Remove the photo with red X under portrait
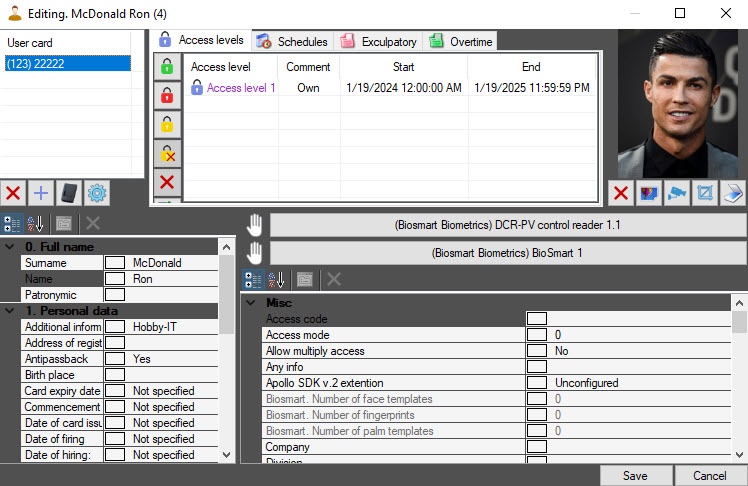Image resolution: width=748 pixels, height=486 pixels. pyautogui.click(x=621, y=193)
